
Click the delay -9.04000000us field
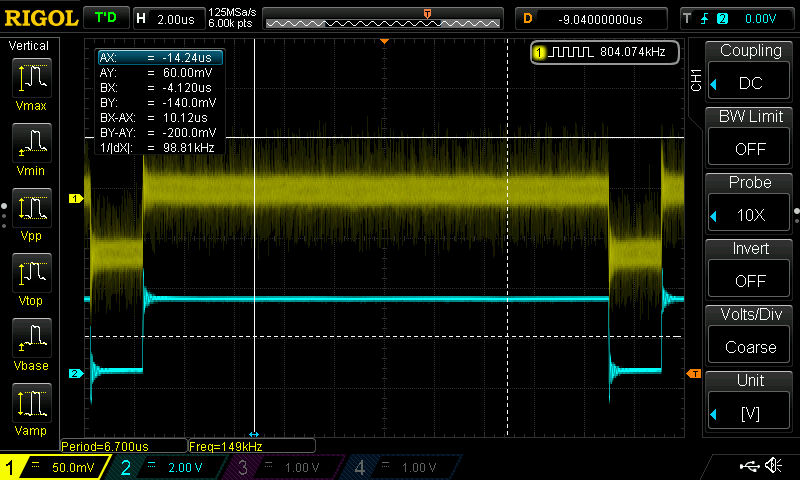click(592, 19)
